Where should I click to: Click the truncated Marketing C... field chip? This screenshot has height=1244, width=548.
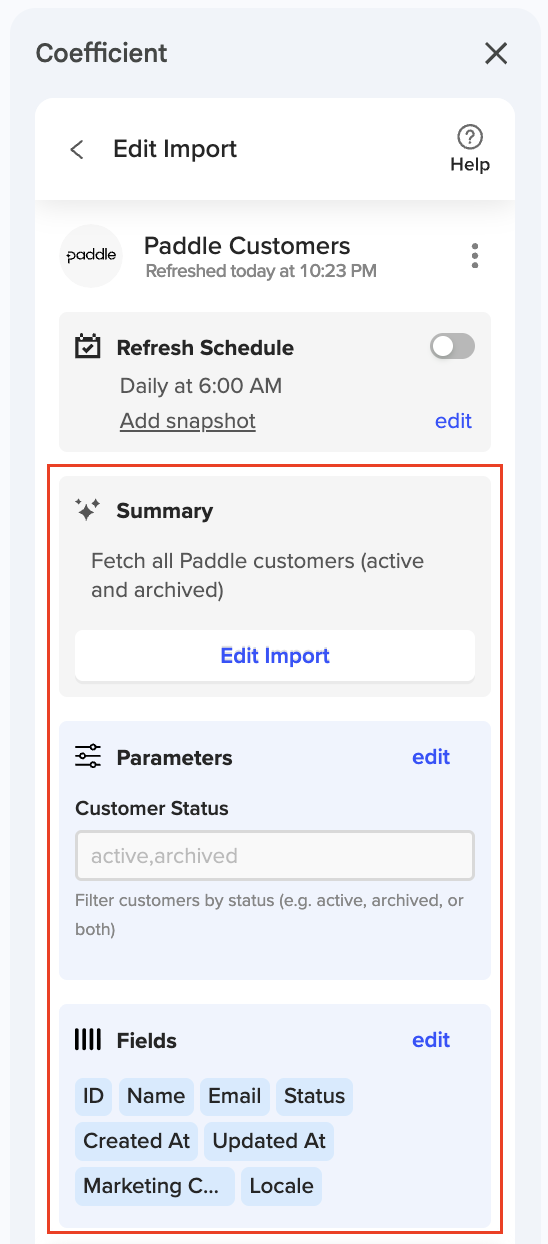tap(155, 1186)
